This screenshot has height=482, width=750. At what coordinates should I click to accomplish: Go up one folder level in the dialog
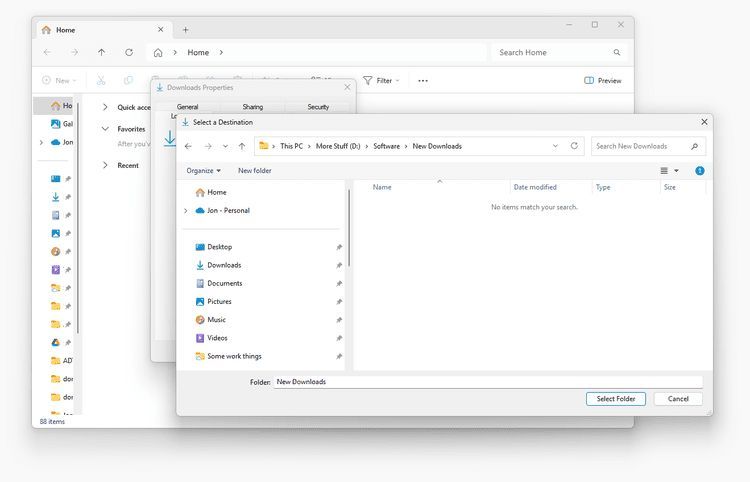click(242, 146)
